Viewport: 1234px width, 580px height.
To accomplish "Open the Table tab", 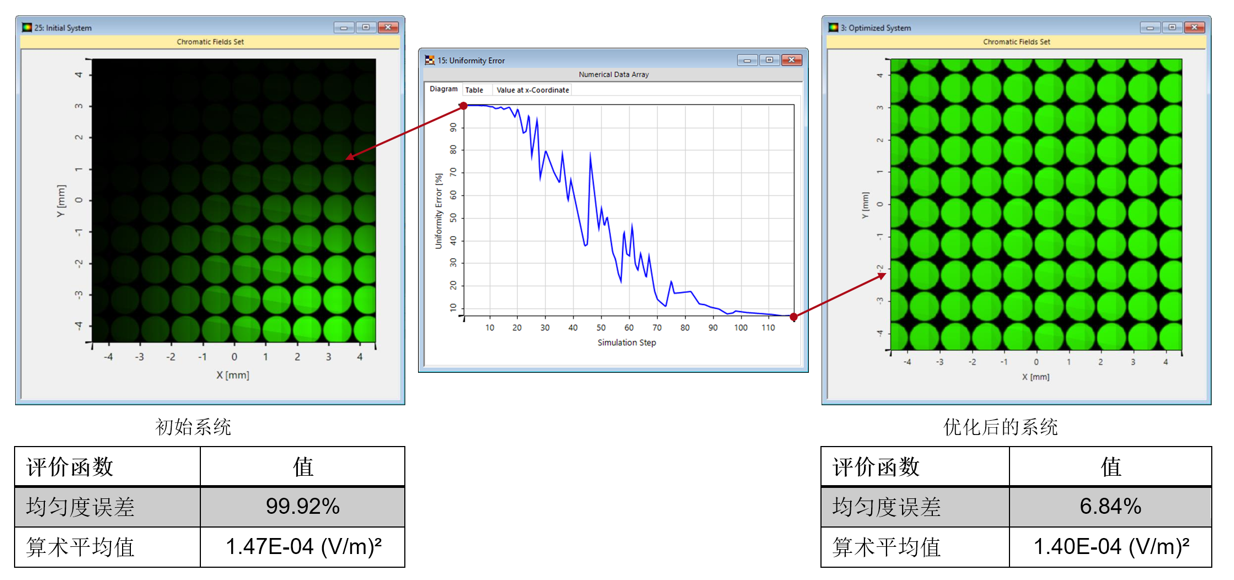I will [474, 90].
